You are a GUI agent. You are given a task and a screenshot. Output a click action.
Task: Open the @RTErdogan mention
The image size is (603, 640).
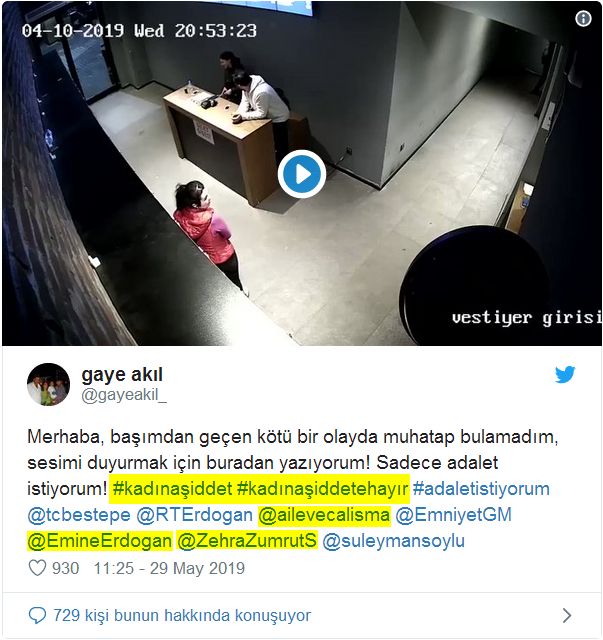(x=194, y=515)
